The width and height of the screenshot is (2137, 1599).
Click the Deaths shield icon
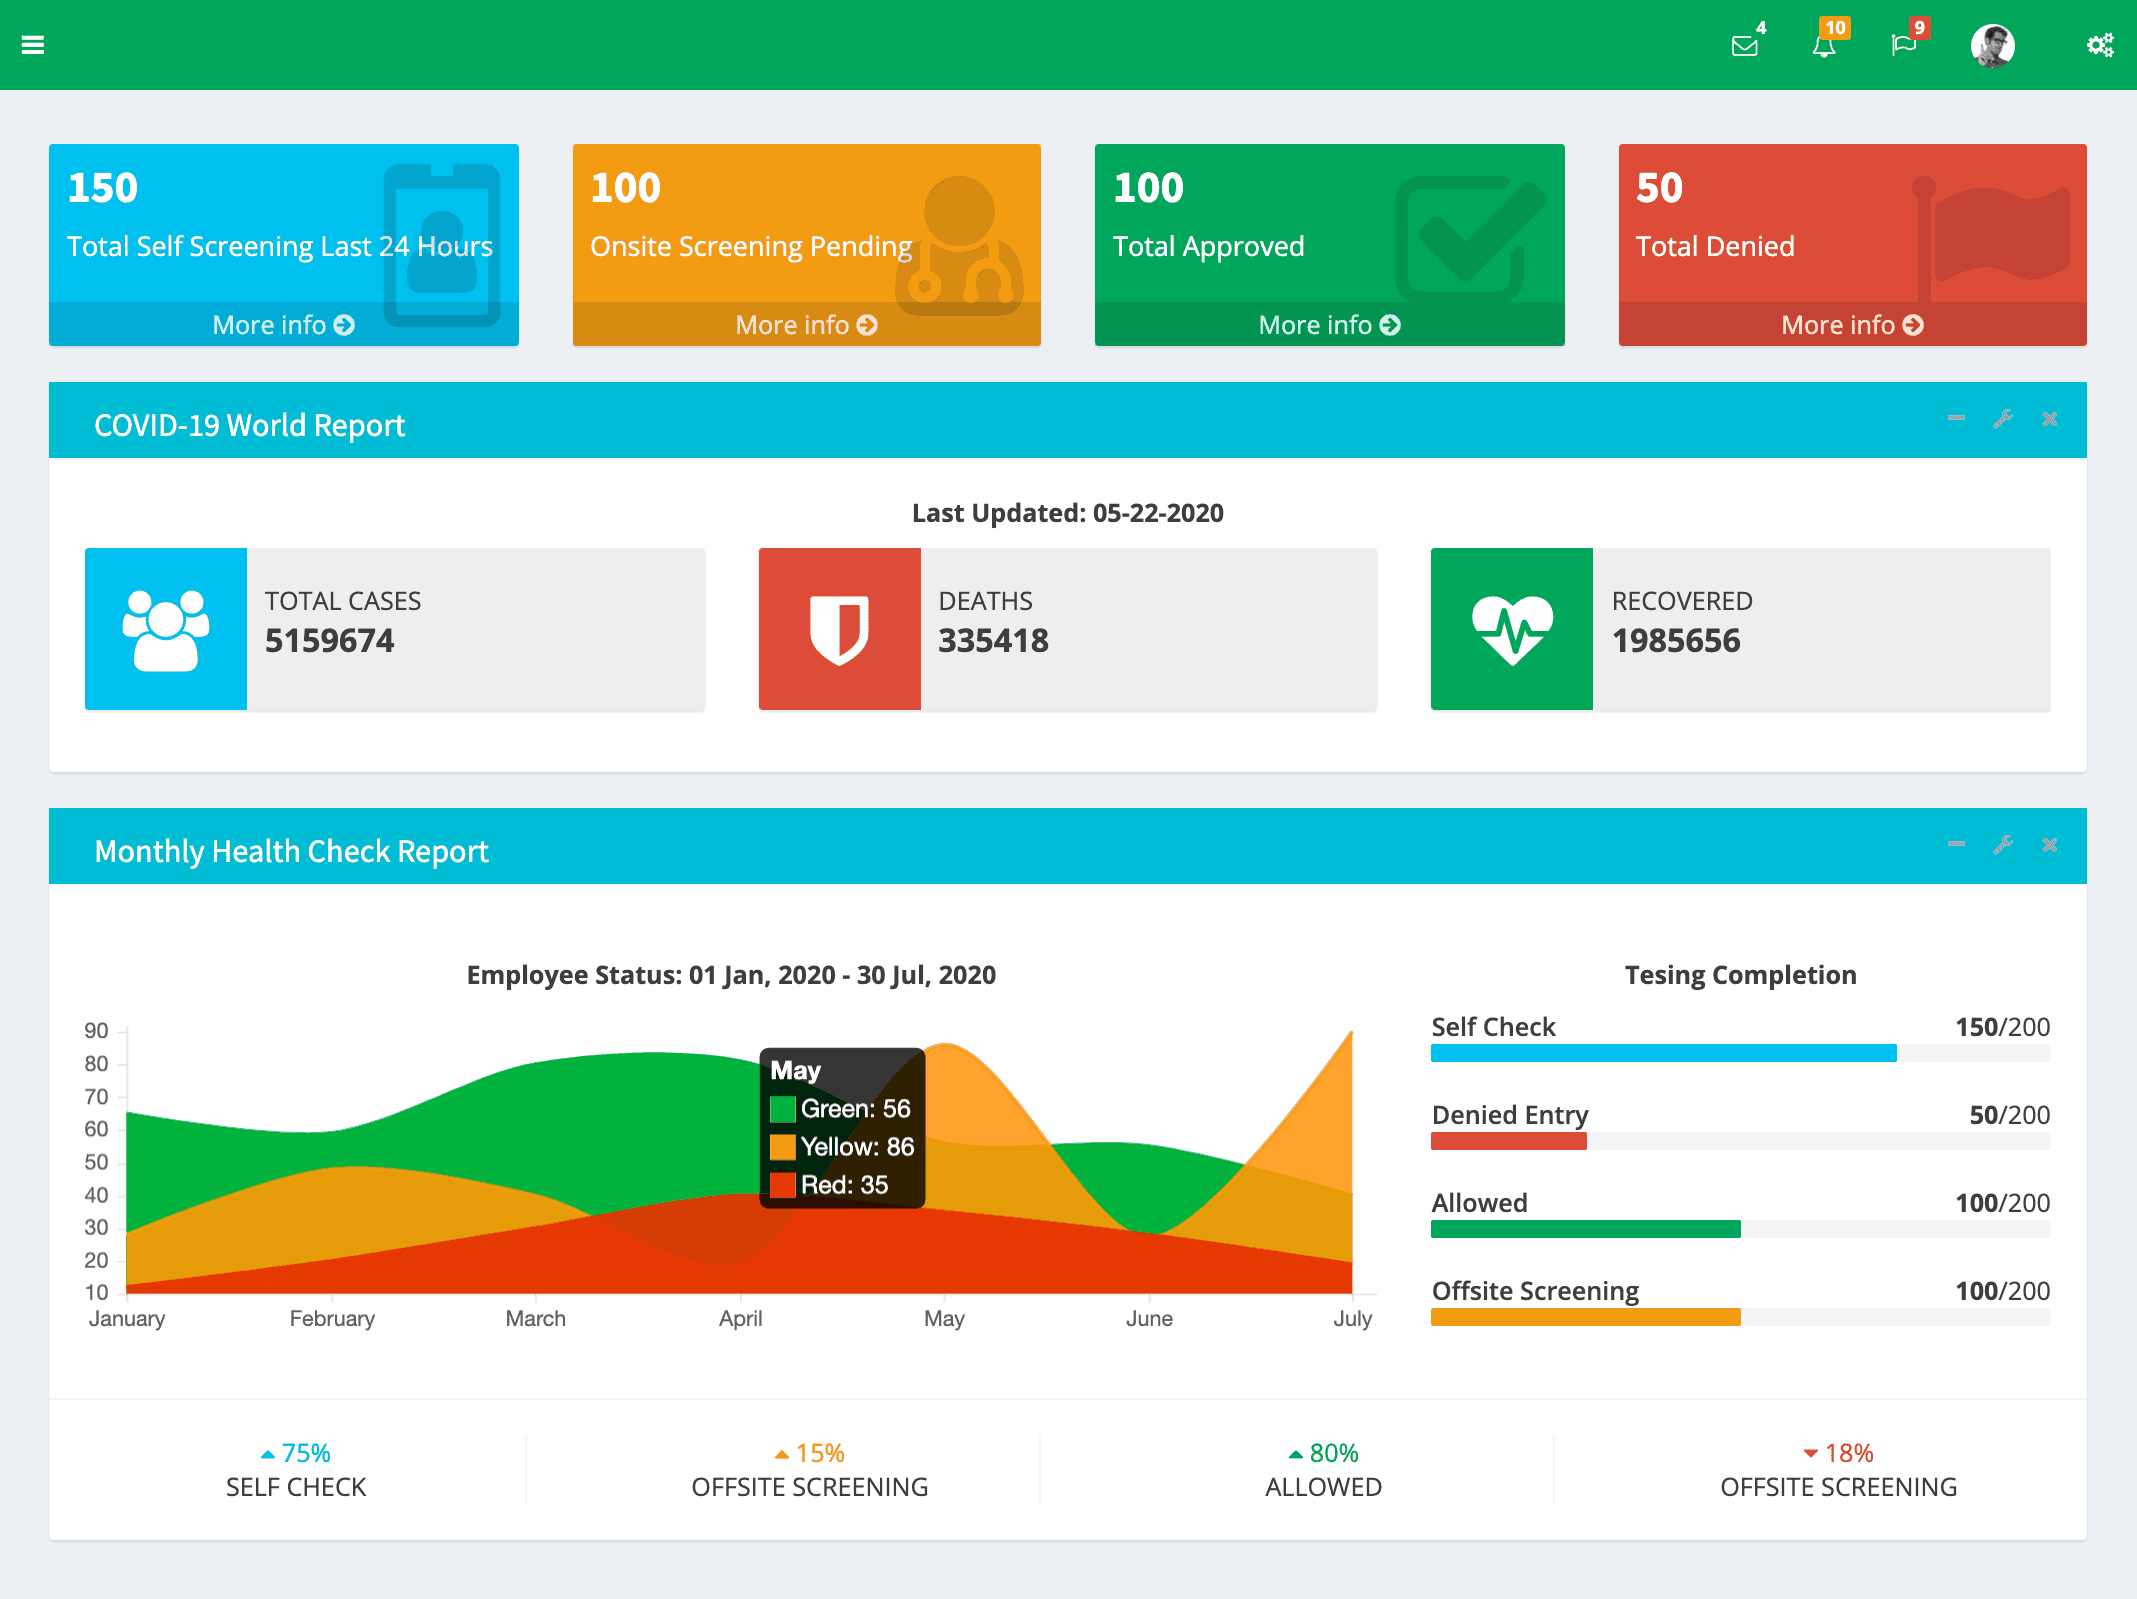pos(839,629)
